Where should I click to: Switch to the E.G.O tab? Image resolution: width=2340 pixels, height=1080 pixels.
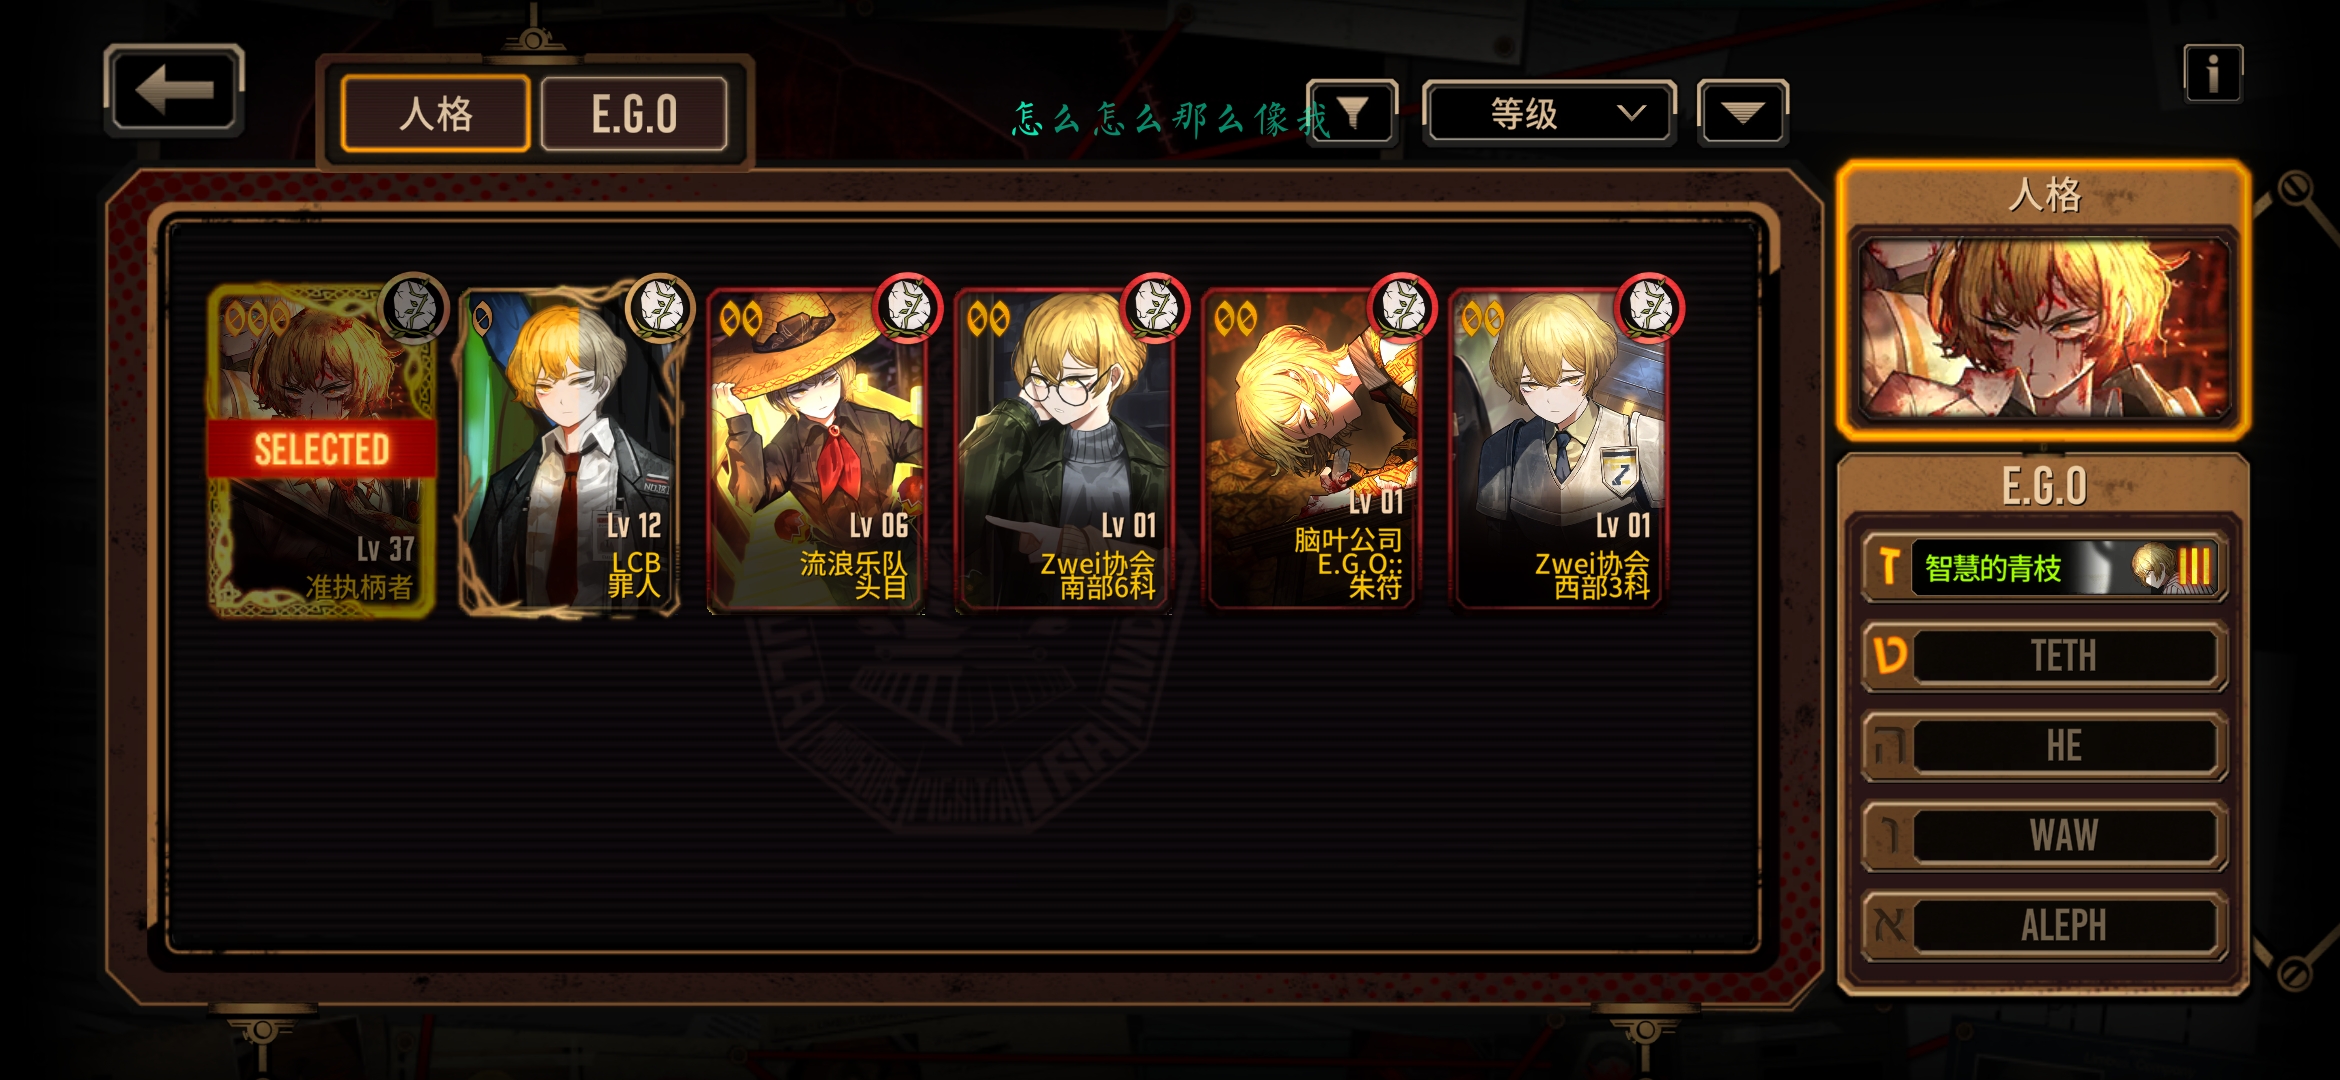pos(634,114)
